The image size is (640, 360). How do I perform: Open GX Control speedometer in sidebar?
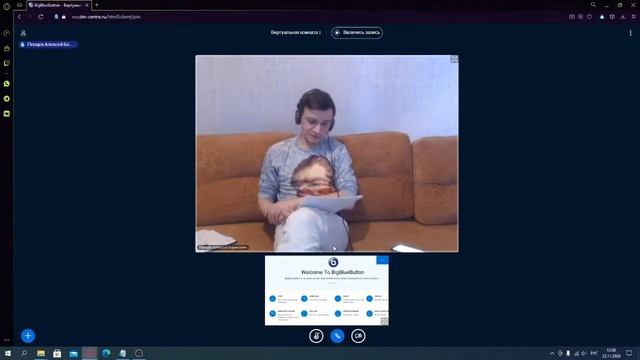[x=6, y=33]
